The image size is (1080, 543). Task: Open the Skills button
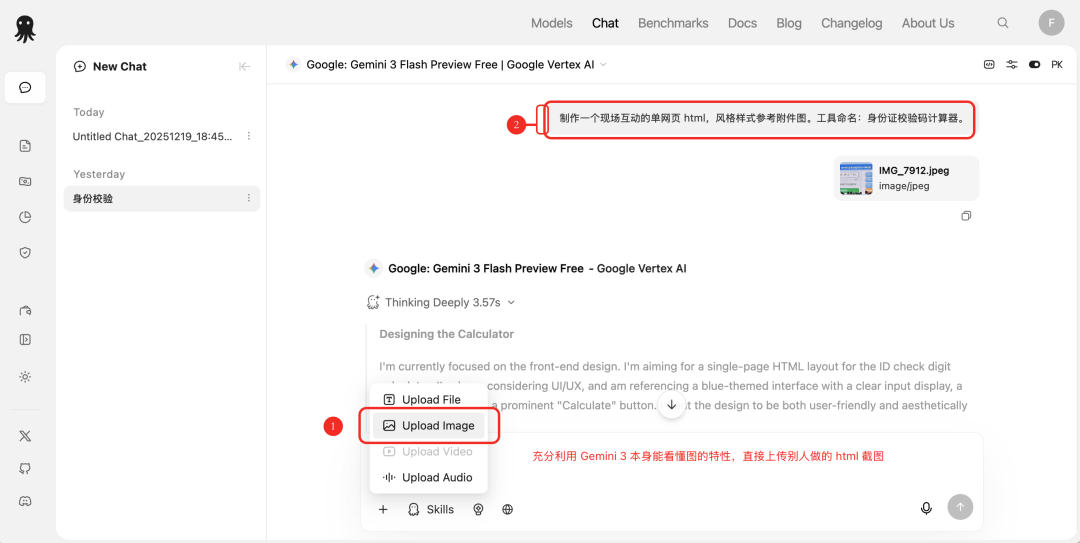(x=431, y=509)
